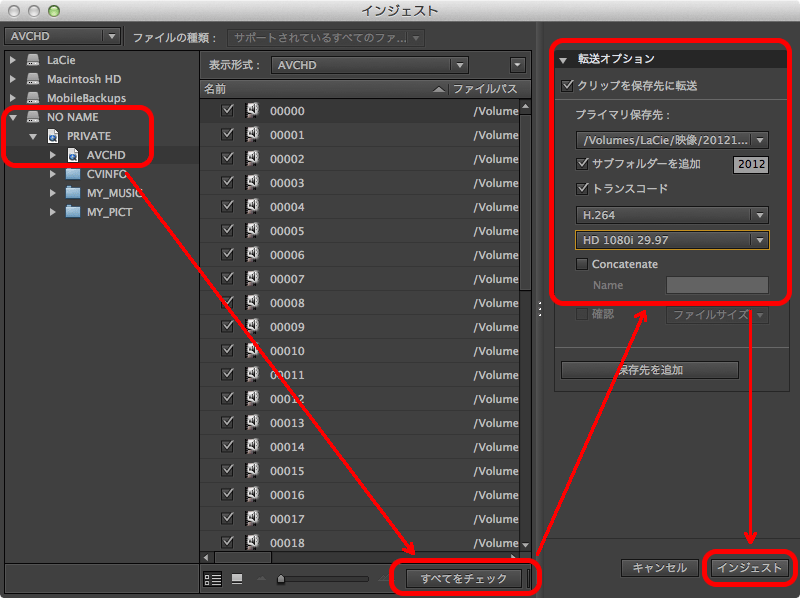
Task: Switch to thumbnail view icon
Action: [237, 578]
